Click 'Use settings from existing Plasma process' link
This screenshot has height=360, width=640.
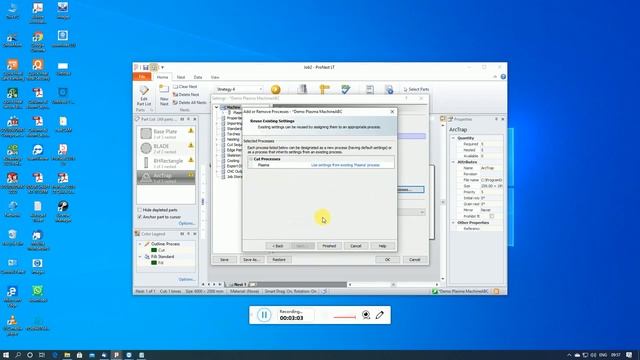pyautogui.click(x=345, y=165)
